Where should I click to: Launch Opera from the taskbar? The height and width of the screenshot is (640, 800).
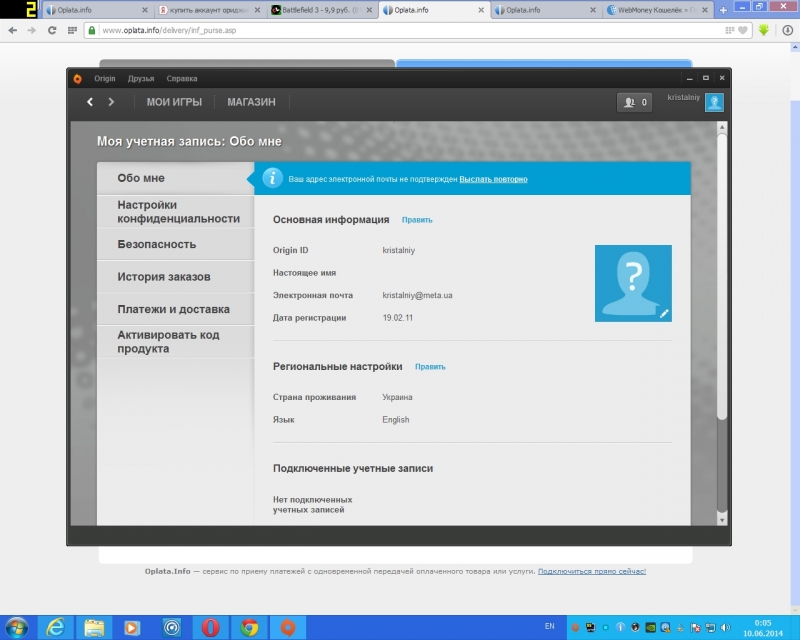click(210, 628)
